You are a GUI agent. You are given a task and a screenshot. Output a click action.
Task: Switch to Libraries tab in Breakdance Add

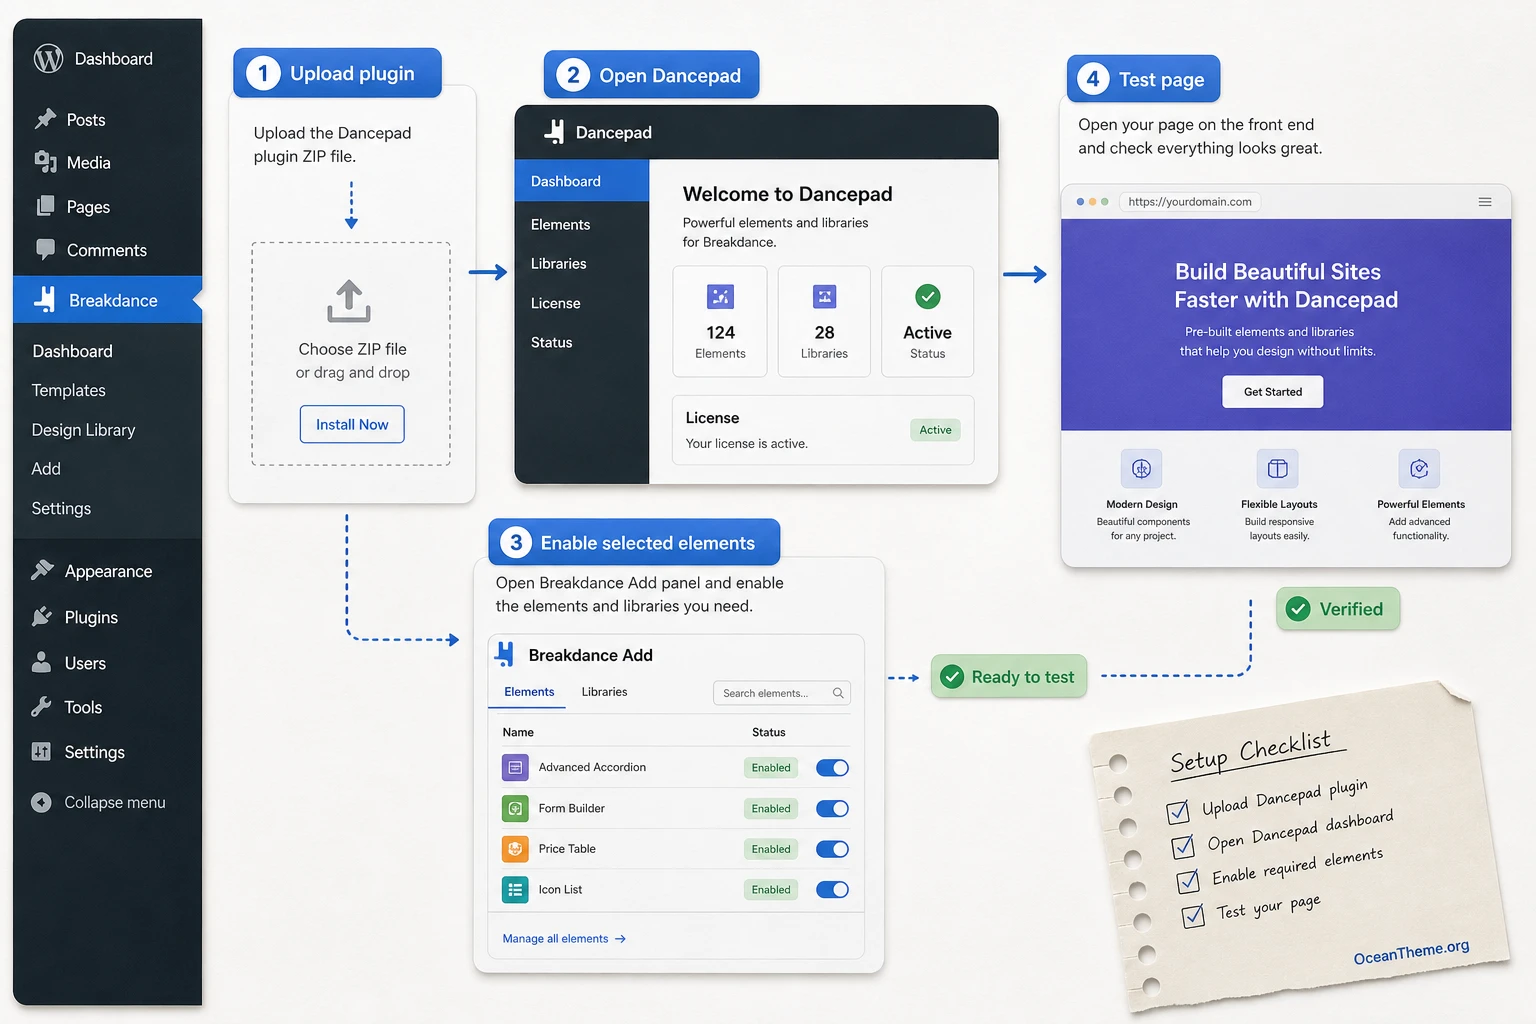click(604, 692)
